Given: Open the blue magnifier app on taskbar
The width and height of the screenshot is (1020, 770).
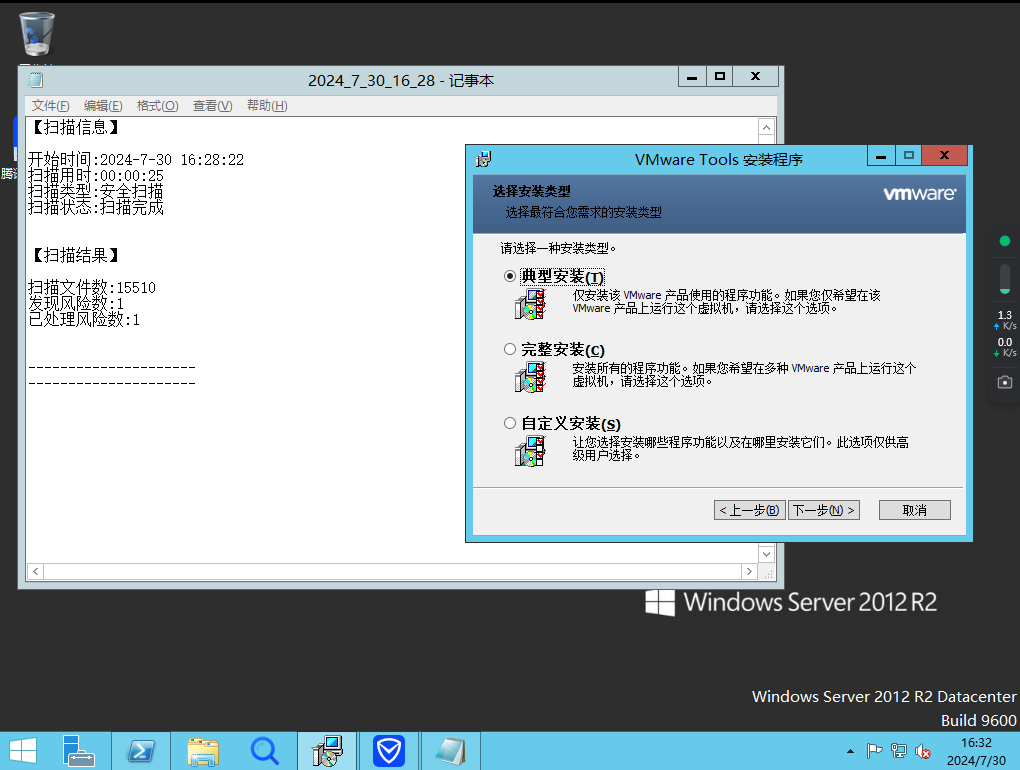Looking at the screenshot, I should [264, 751].
